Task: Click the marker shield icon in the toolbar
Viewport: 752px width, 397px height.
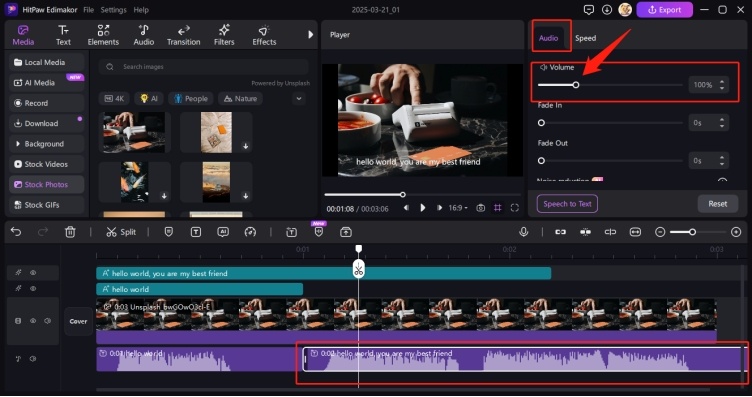Action: click(168, 232)
